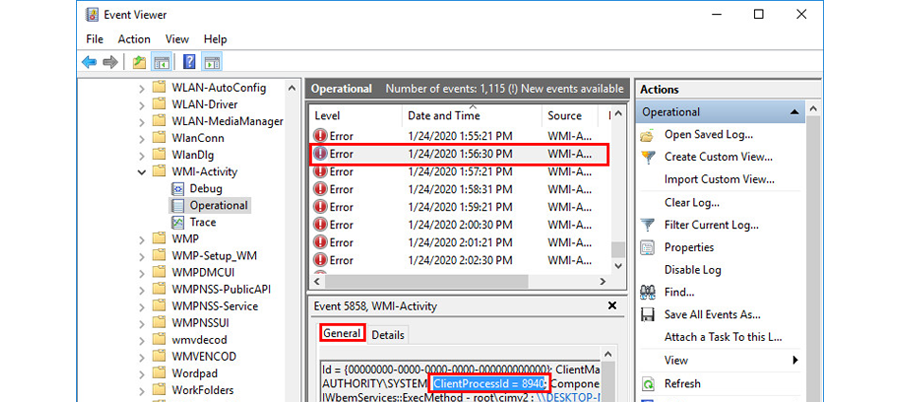Click the error icon of 1:55:21 PM event

coord(320,136)
